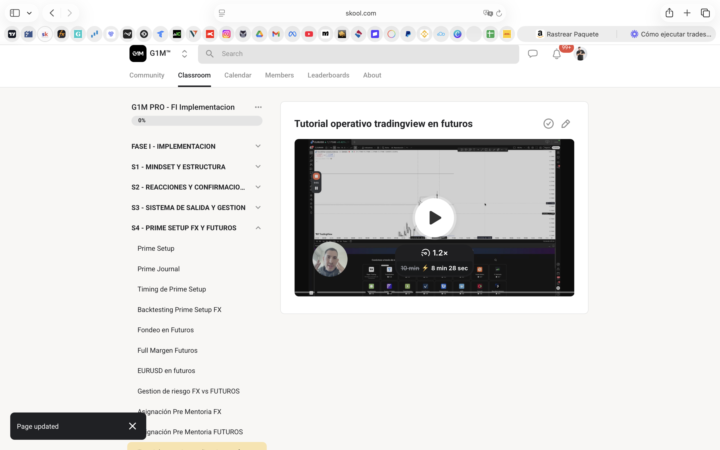Click the Search input field
This screenshot has height=450, width=720.
click(x=359, y=54)
